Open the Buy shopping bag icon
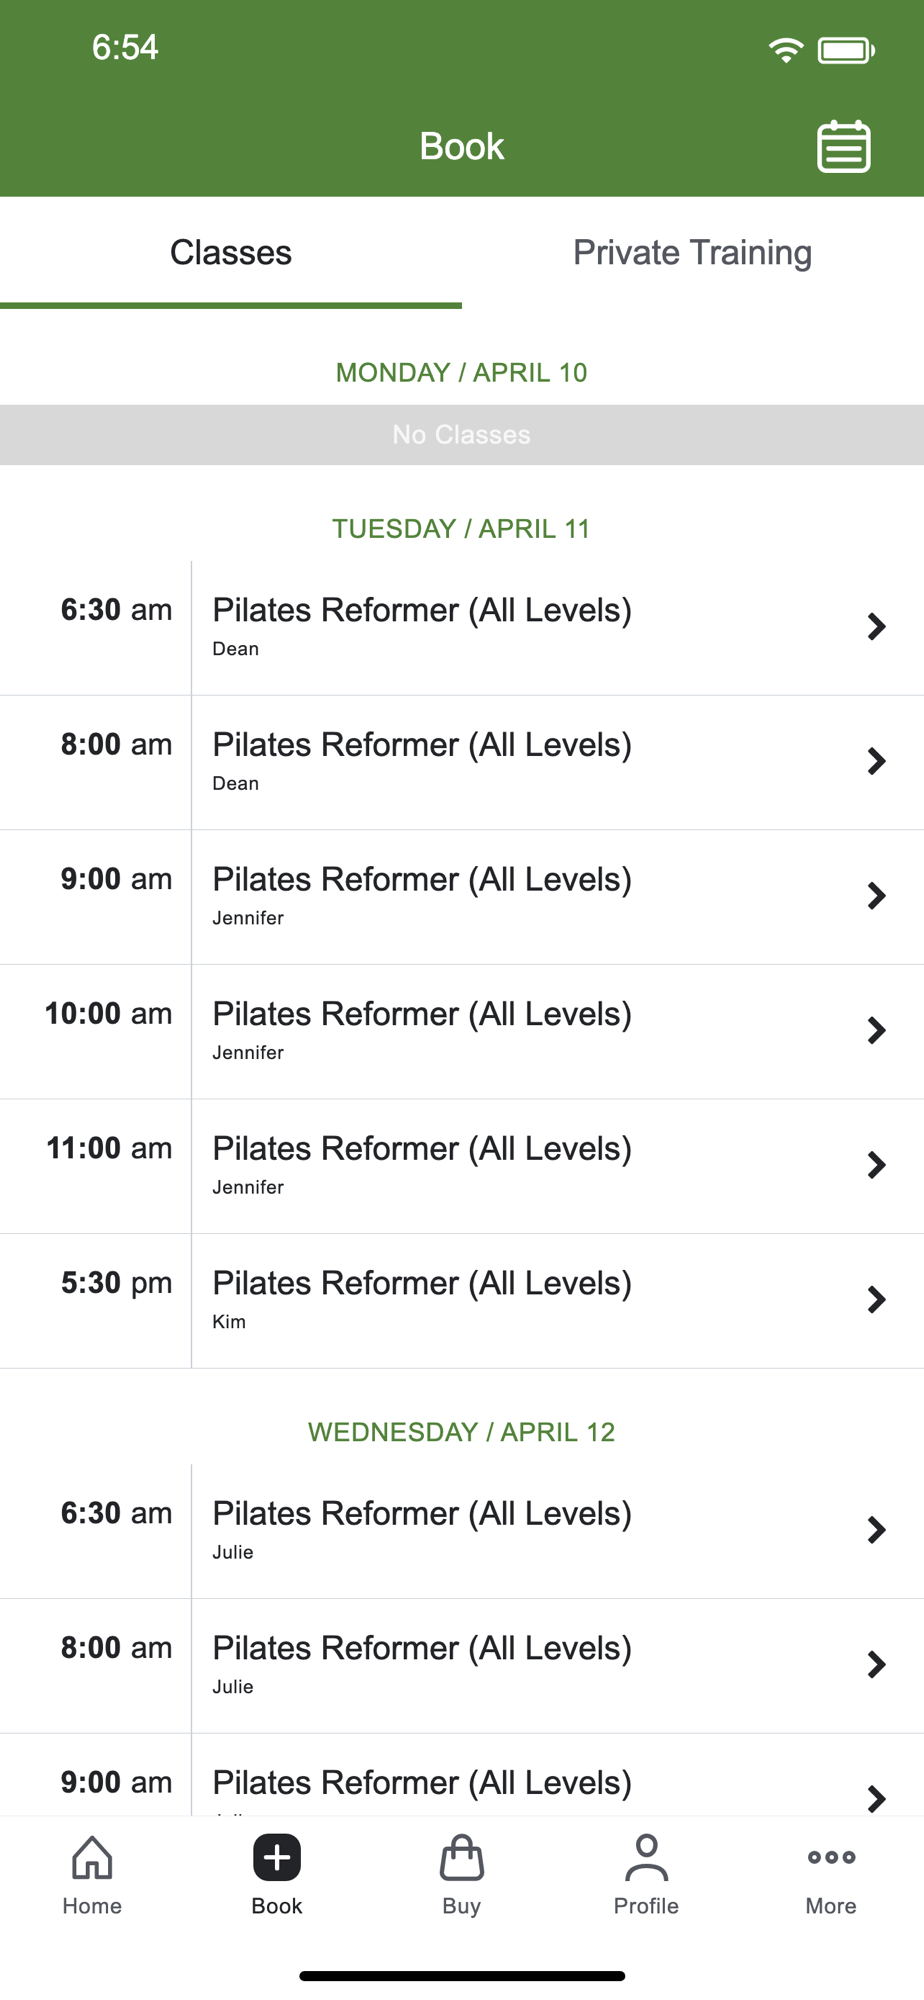Screen dimensions: 924x2000 [x=462, y=1857]
